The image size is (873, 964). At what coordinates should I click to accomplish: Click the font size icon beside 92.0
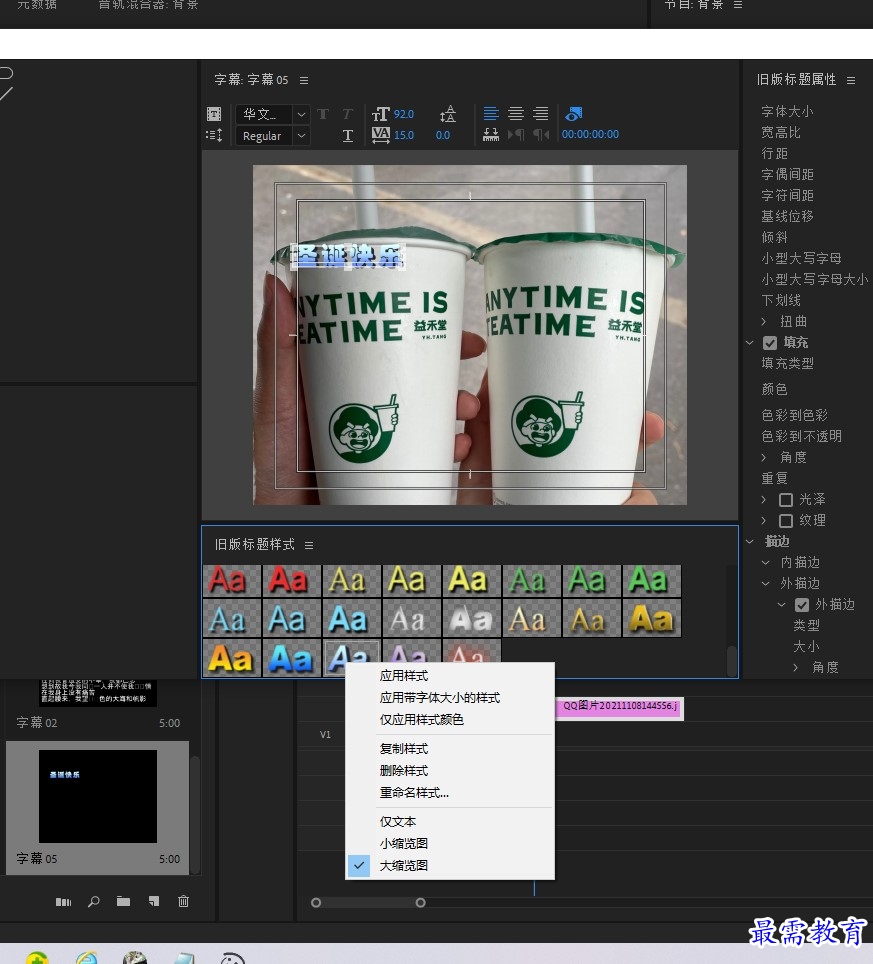tap(381, 114)
